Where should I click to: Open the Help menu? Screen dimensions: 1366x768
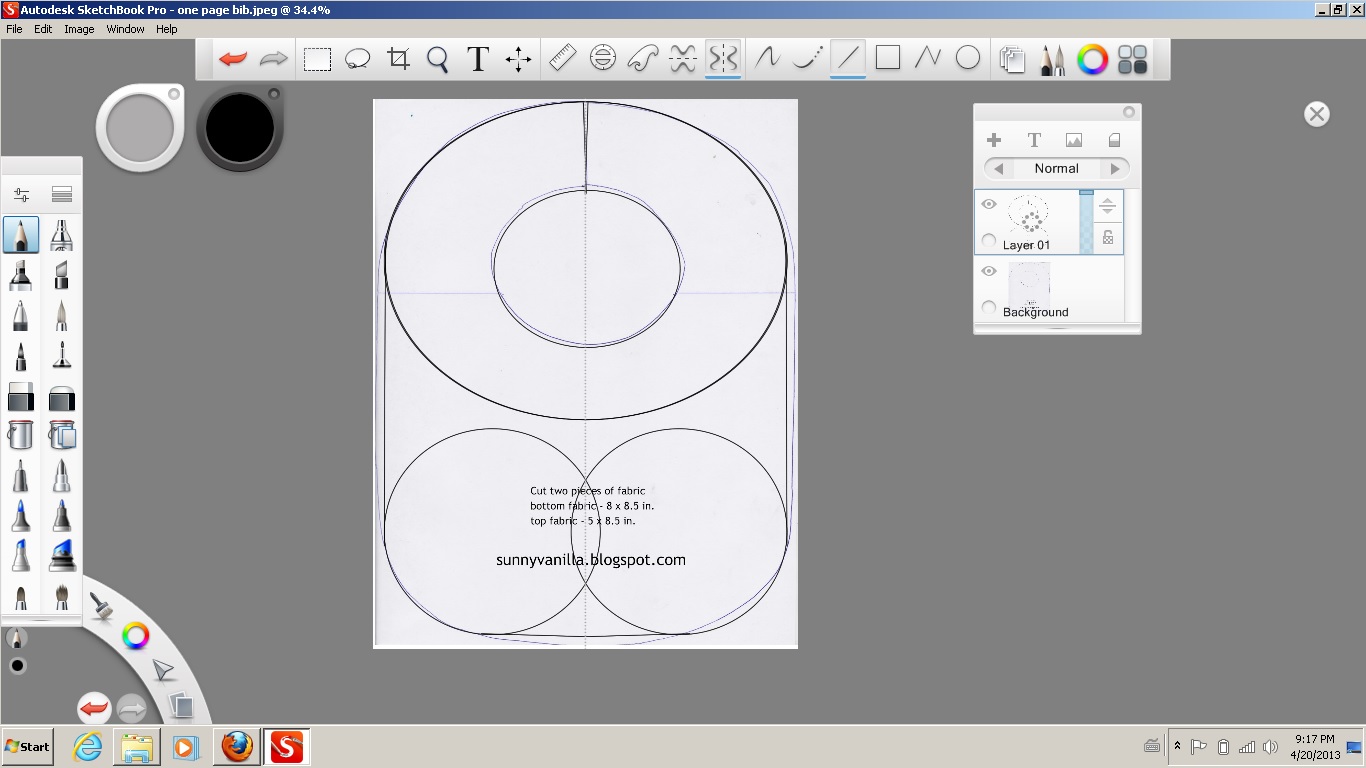tap(166, 29)
